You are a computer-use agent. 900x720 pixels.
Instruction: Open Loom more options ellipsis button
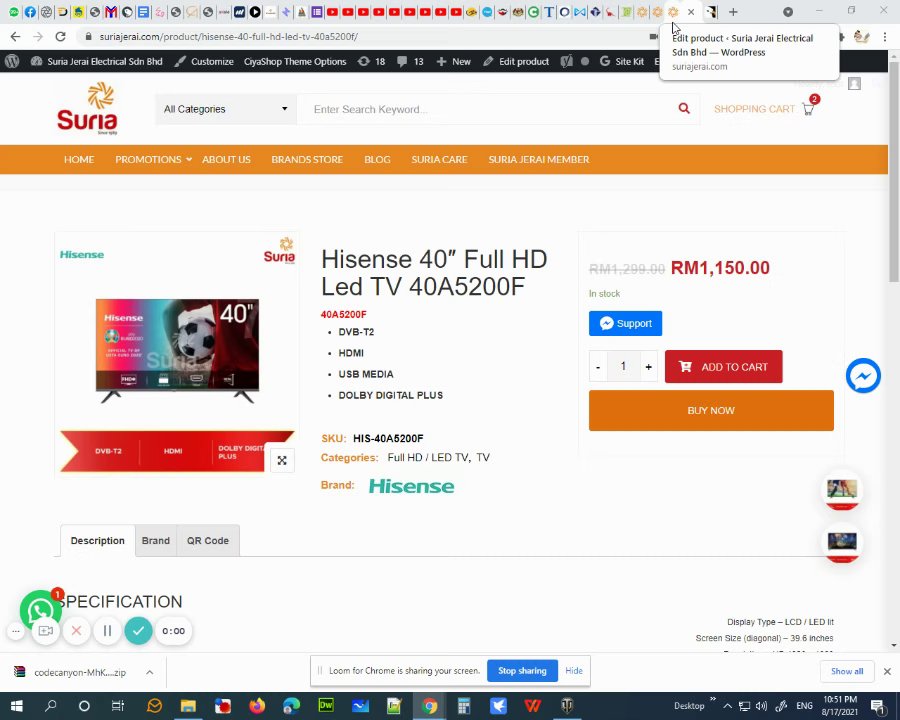16,631
